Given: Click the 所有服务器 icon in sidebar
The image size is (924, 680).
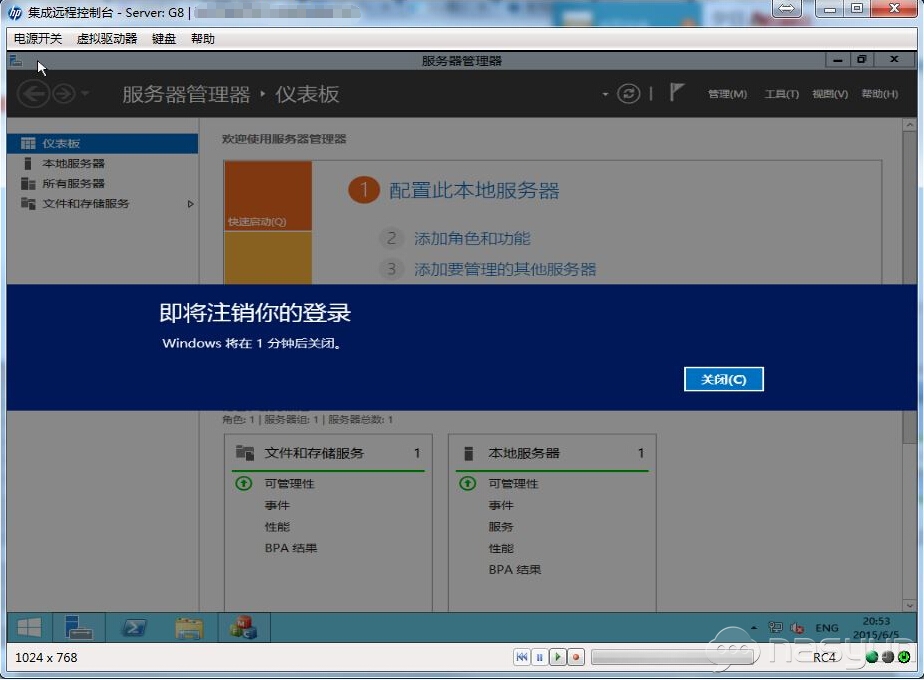Looking at the screenshot, I should 28,183.
